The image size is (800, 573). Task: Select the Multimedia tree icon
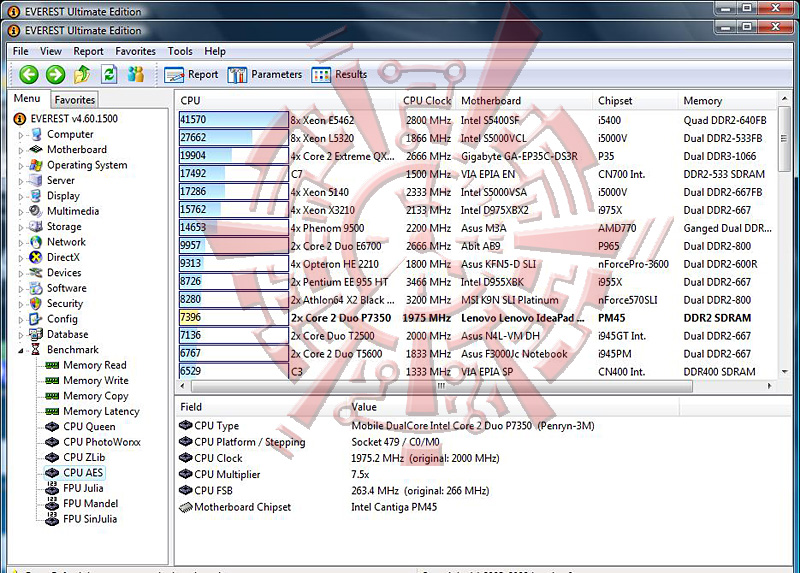36,211
